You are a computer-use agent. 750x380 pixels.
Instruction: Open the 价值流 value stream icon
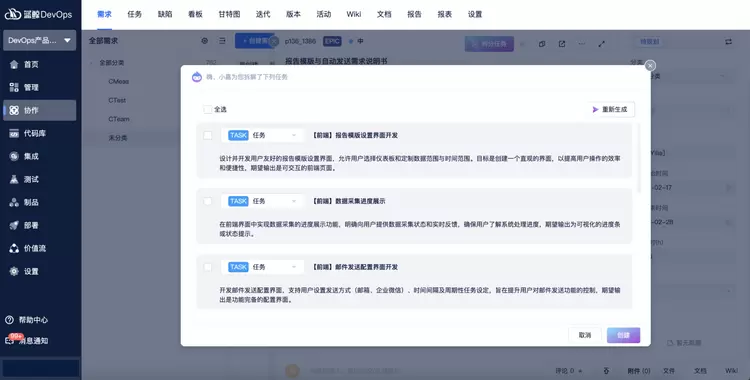coord(14,248)
